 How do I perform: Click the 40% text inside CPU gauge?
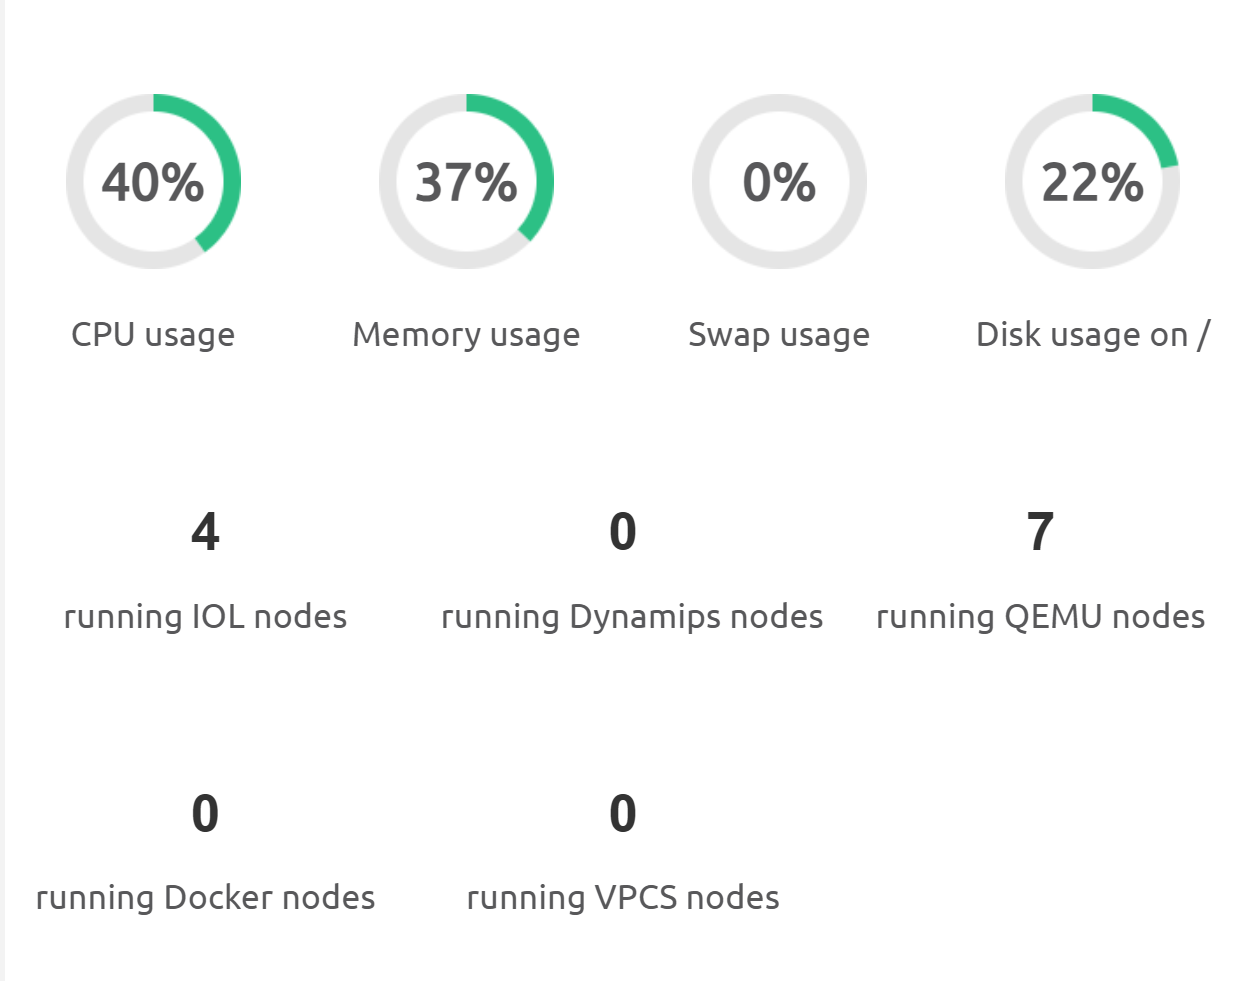point(153,183)
